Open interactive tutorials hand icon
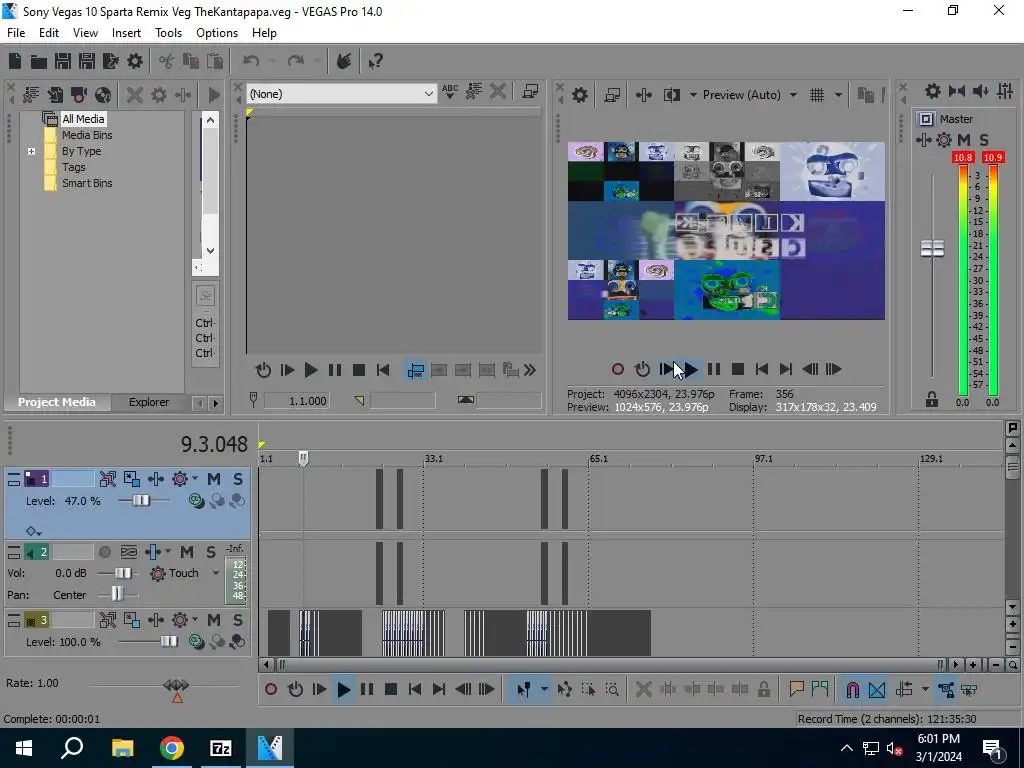This screenshot has height=768, width=1024. coord(344,61)
